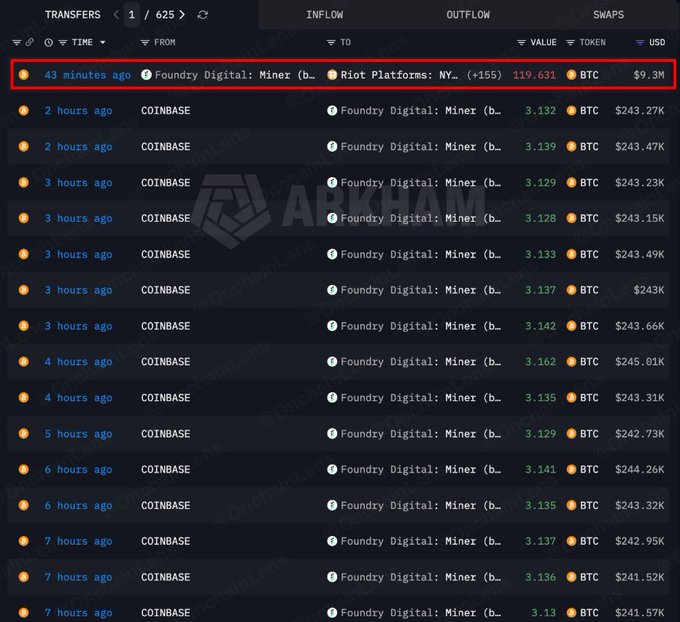The image size is (680, 622).
Task: Click Bitcoin chain icon in $243.27K row
Action: 24,110
